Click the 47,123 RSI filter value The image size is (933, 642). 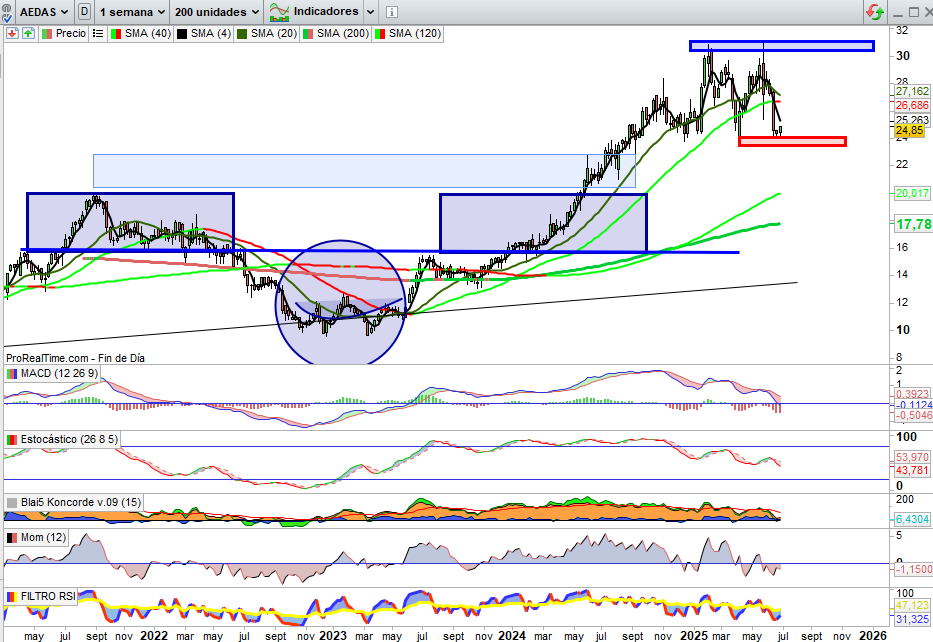(912, 605)
